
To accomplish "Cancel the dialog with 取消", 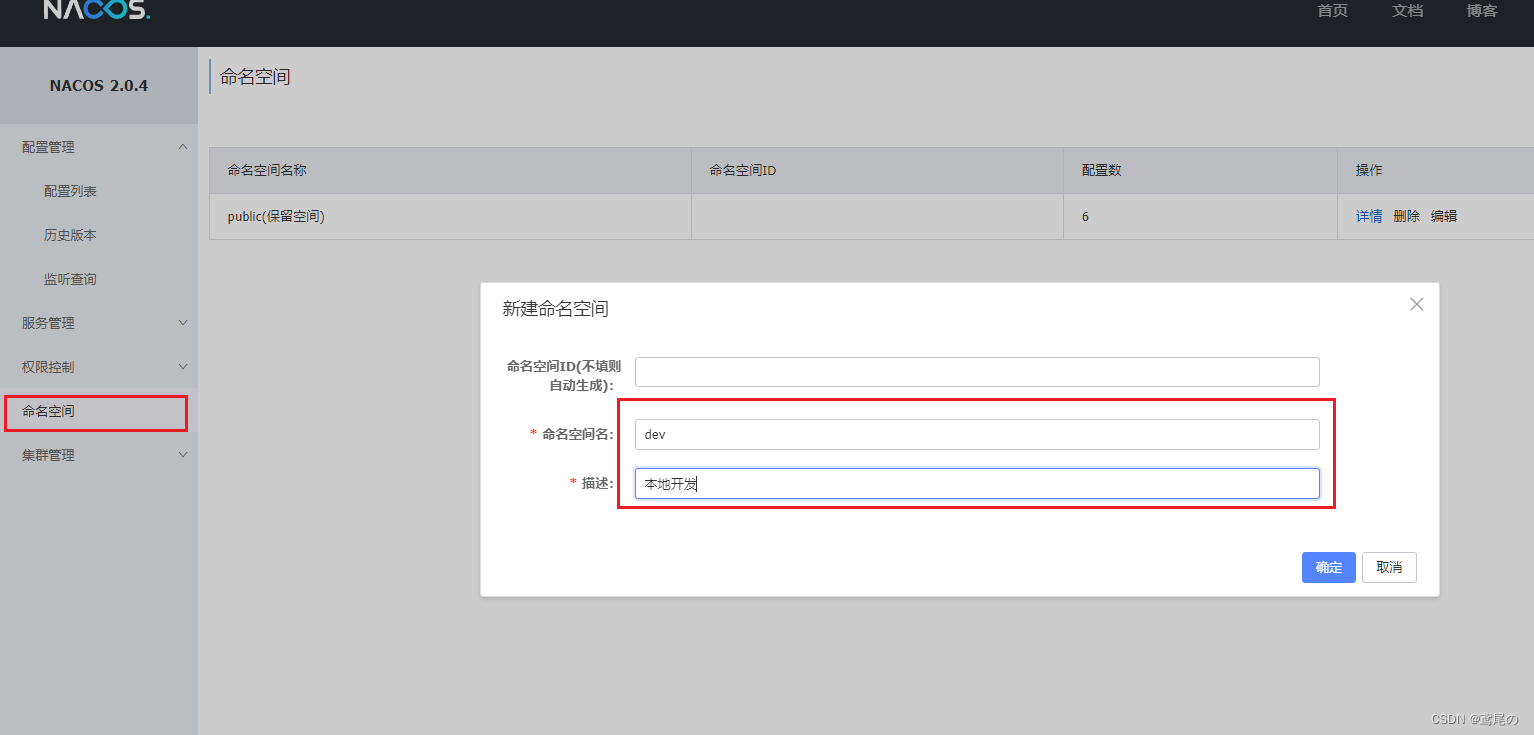I will click(x=1389, y=567).
